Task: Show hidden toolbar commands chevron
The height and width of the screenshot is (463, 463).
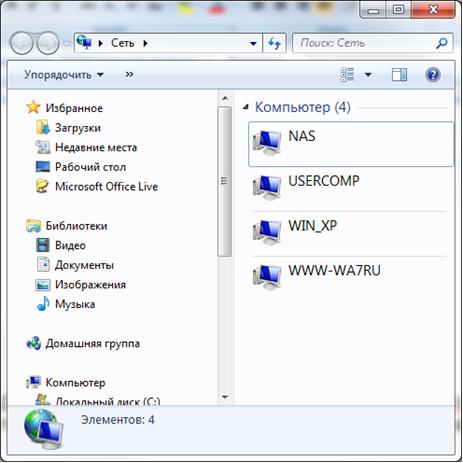Action: [x=129, y=74]
